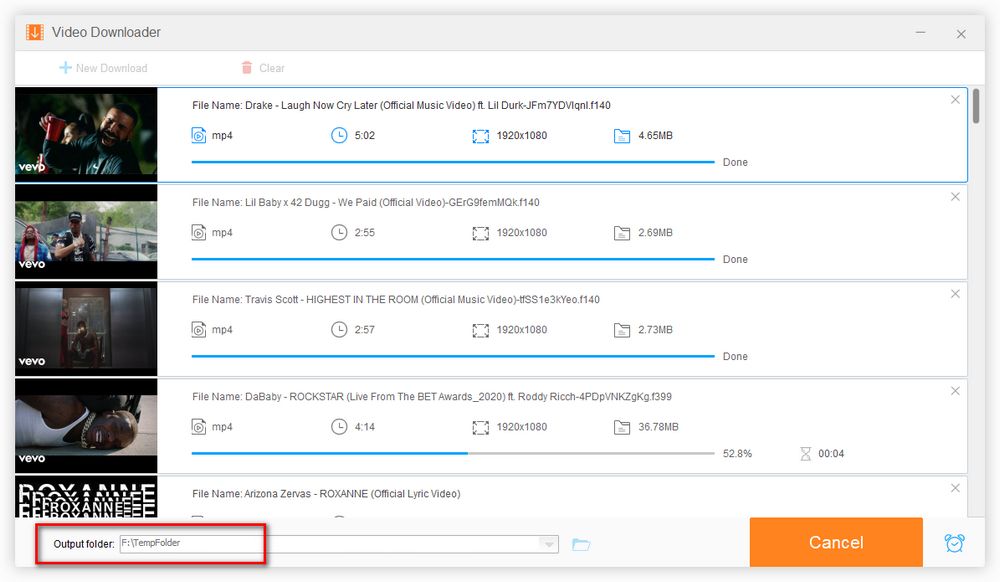Click the mp4 format icon for DaBaby video
The width and height of the screenshot is (1000, 582).
pos(198,426)
